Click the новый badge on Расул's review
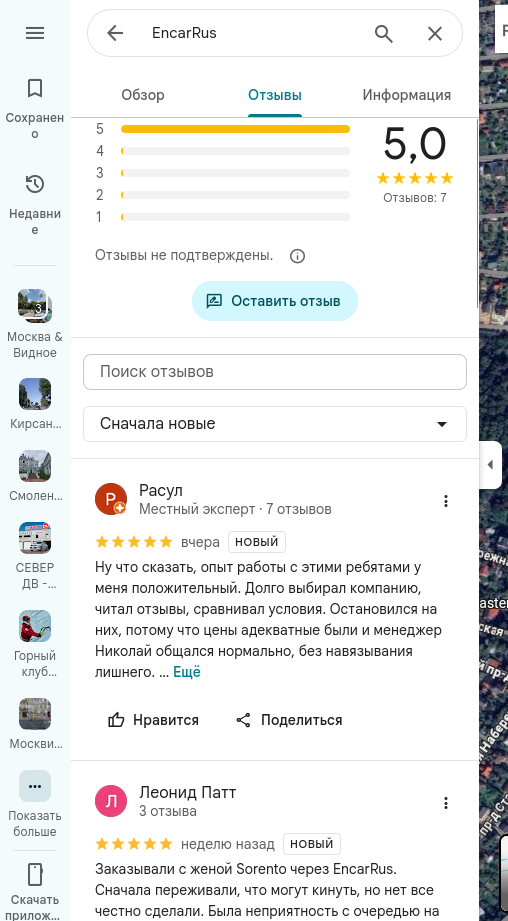The image size is (508, 921). tap(257, 542)
